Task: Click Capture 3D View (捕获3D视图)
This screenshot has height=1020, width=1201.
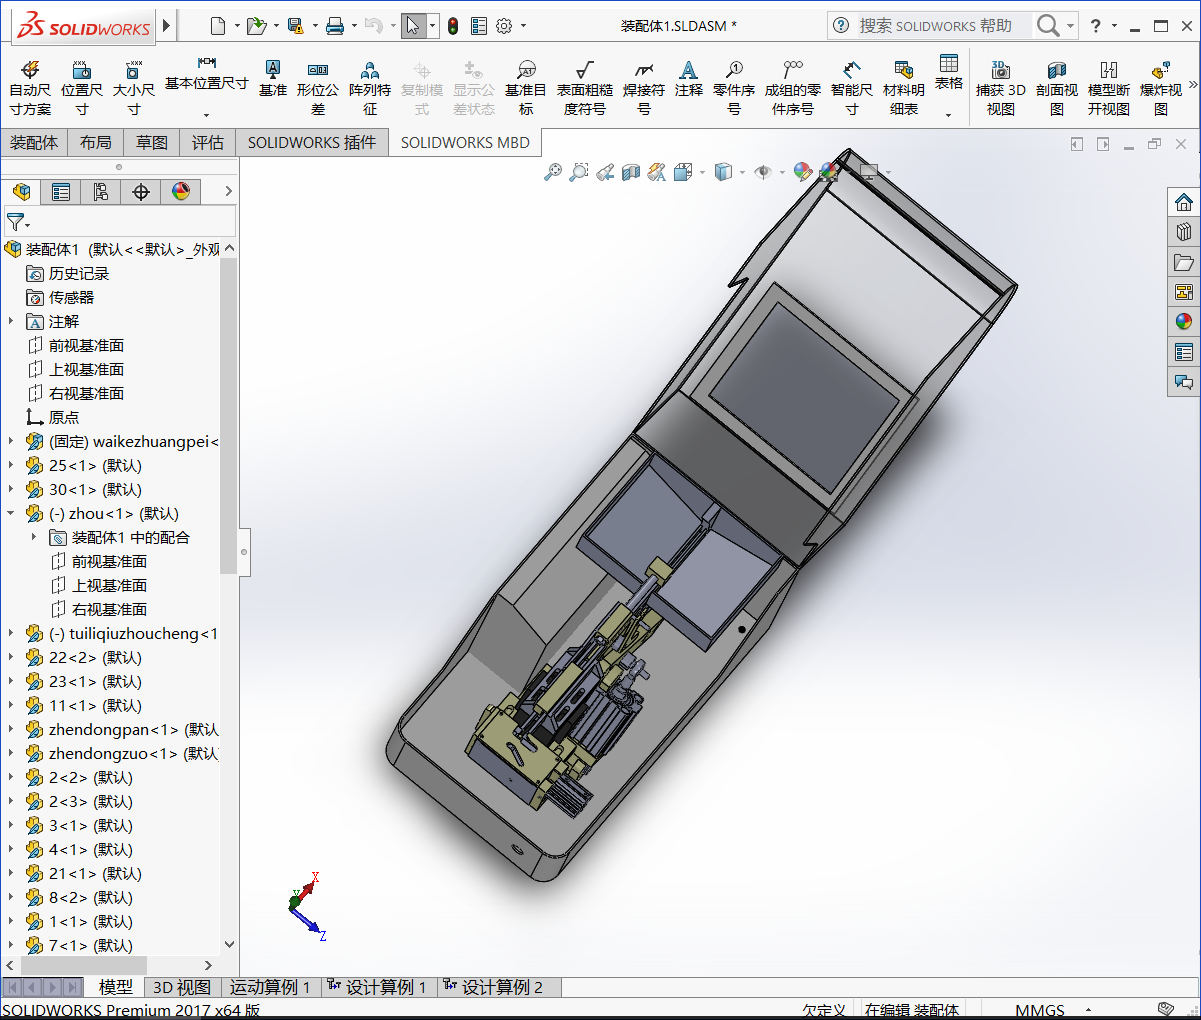Action: (x=1001, y=88)
